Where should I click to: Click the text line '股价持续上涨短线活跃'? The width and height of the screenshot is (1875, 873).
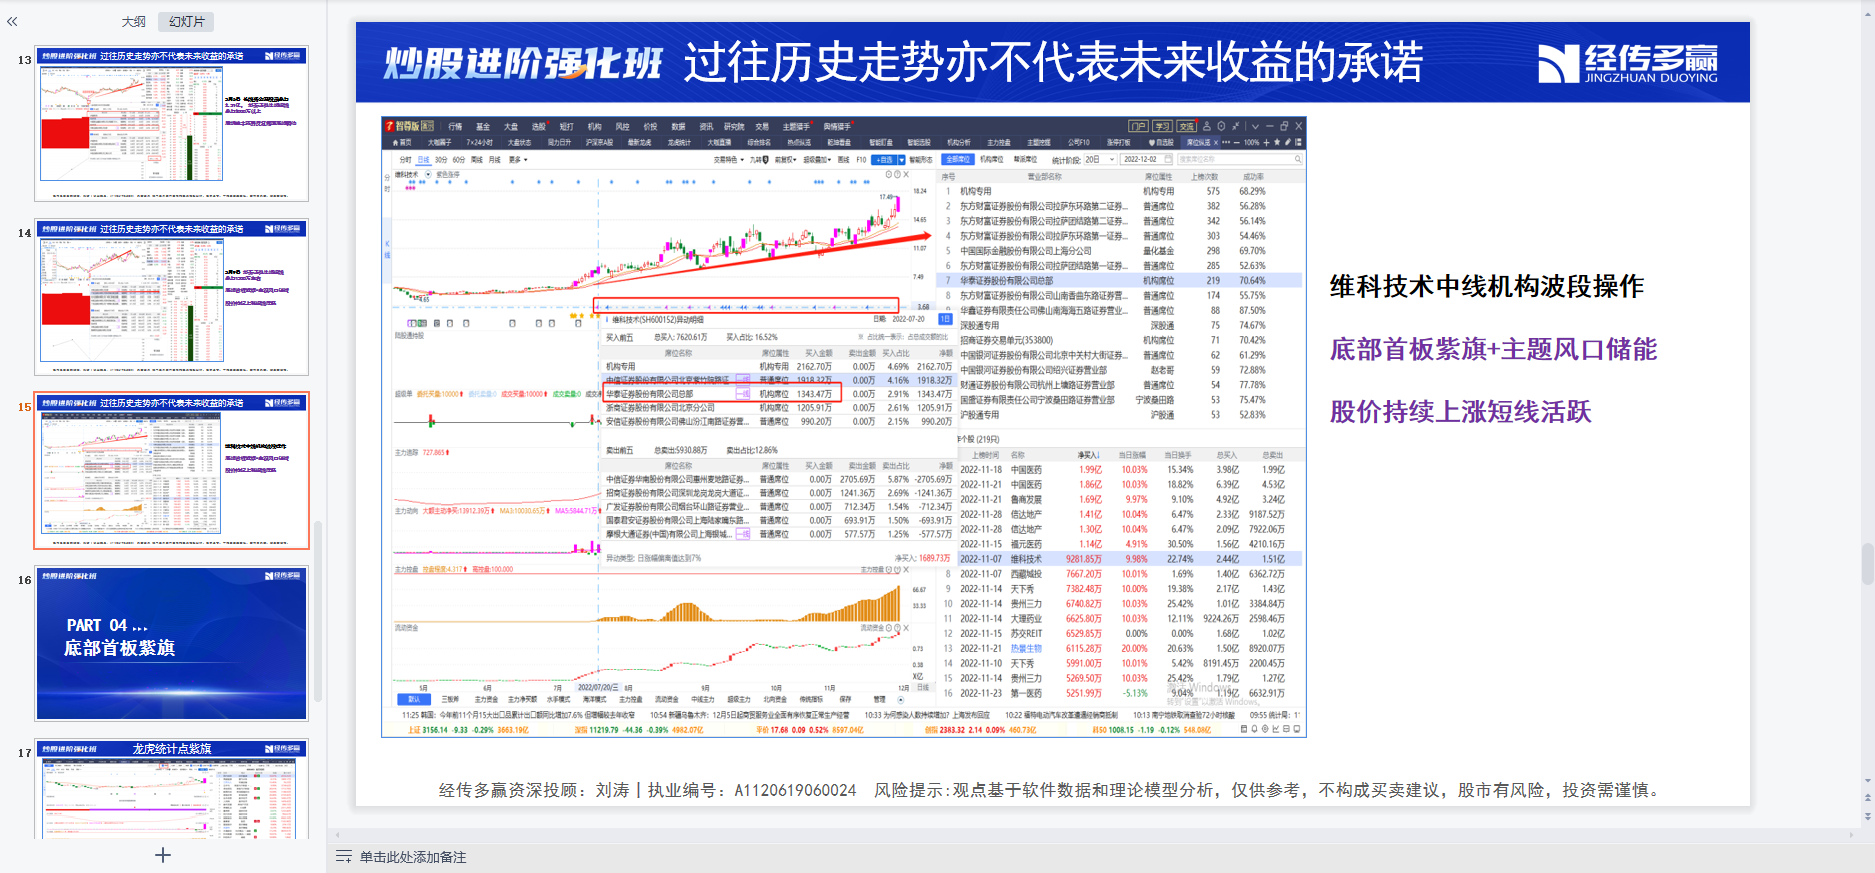coord(1460,412)
